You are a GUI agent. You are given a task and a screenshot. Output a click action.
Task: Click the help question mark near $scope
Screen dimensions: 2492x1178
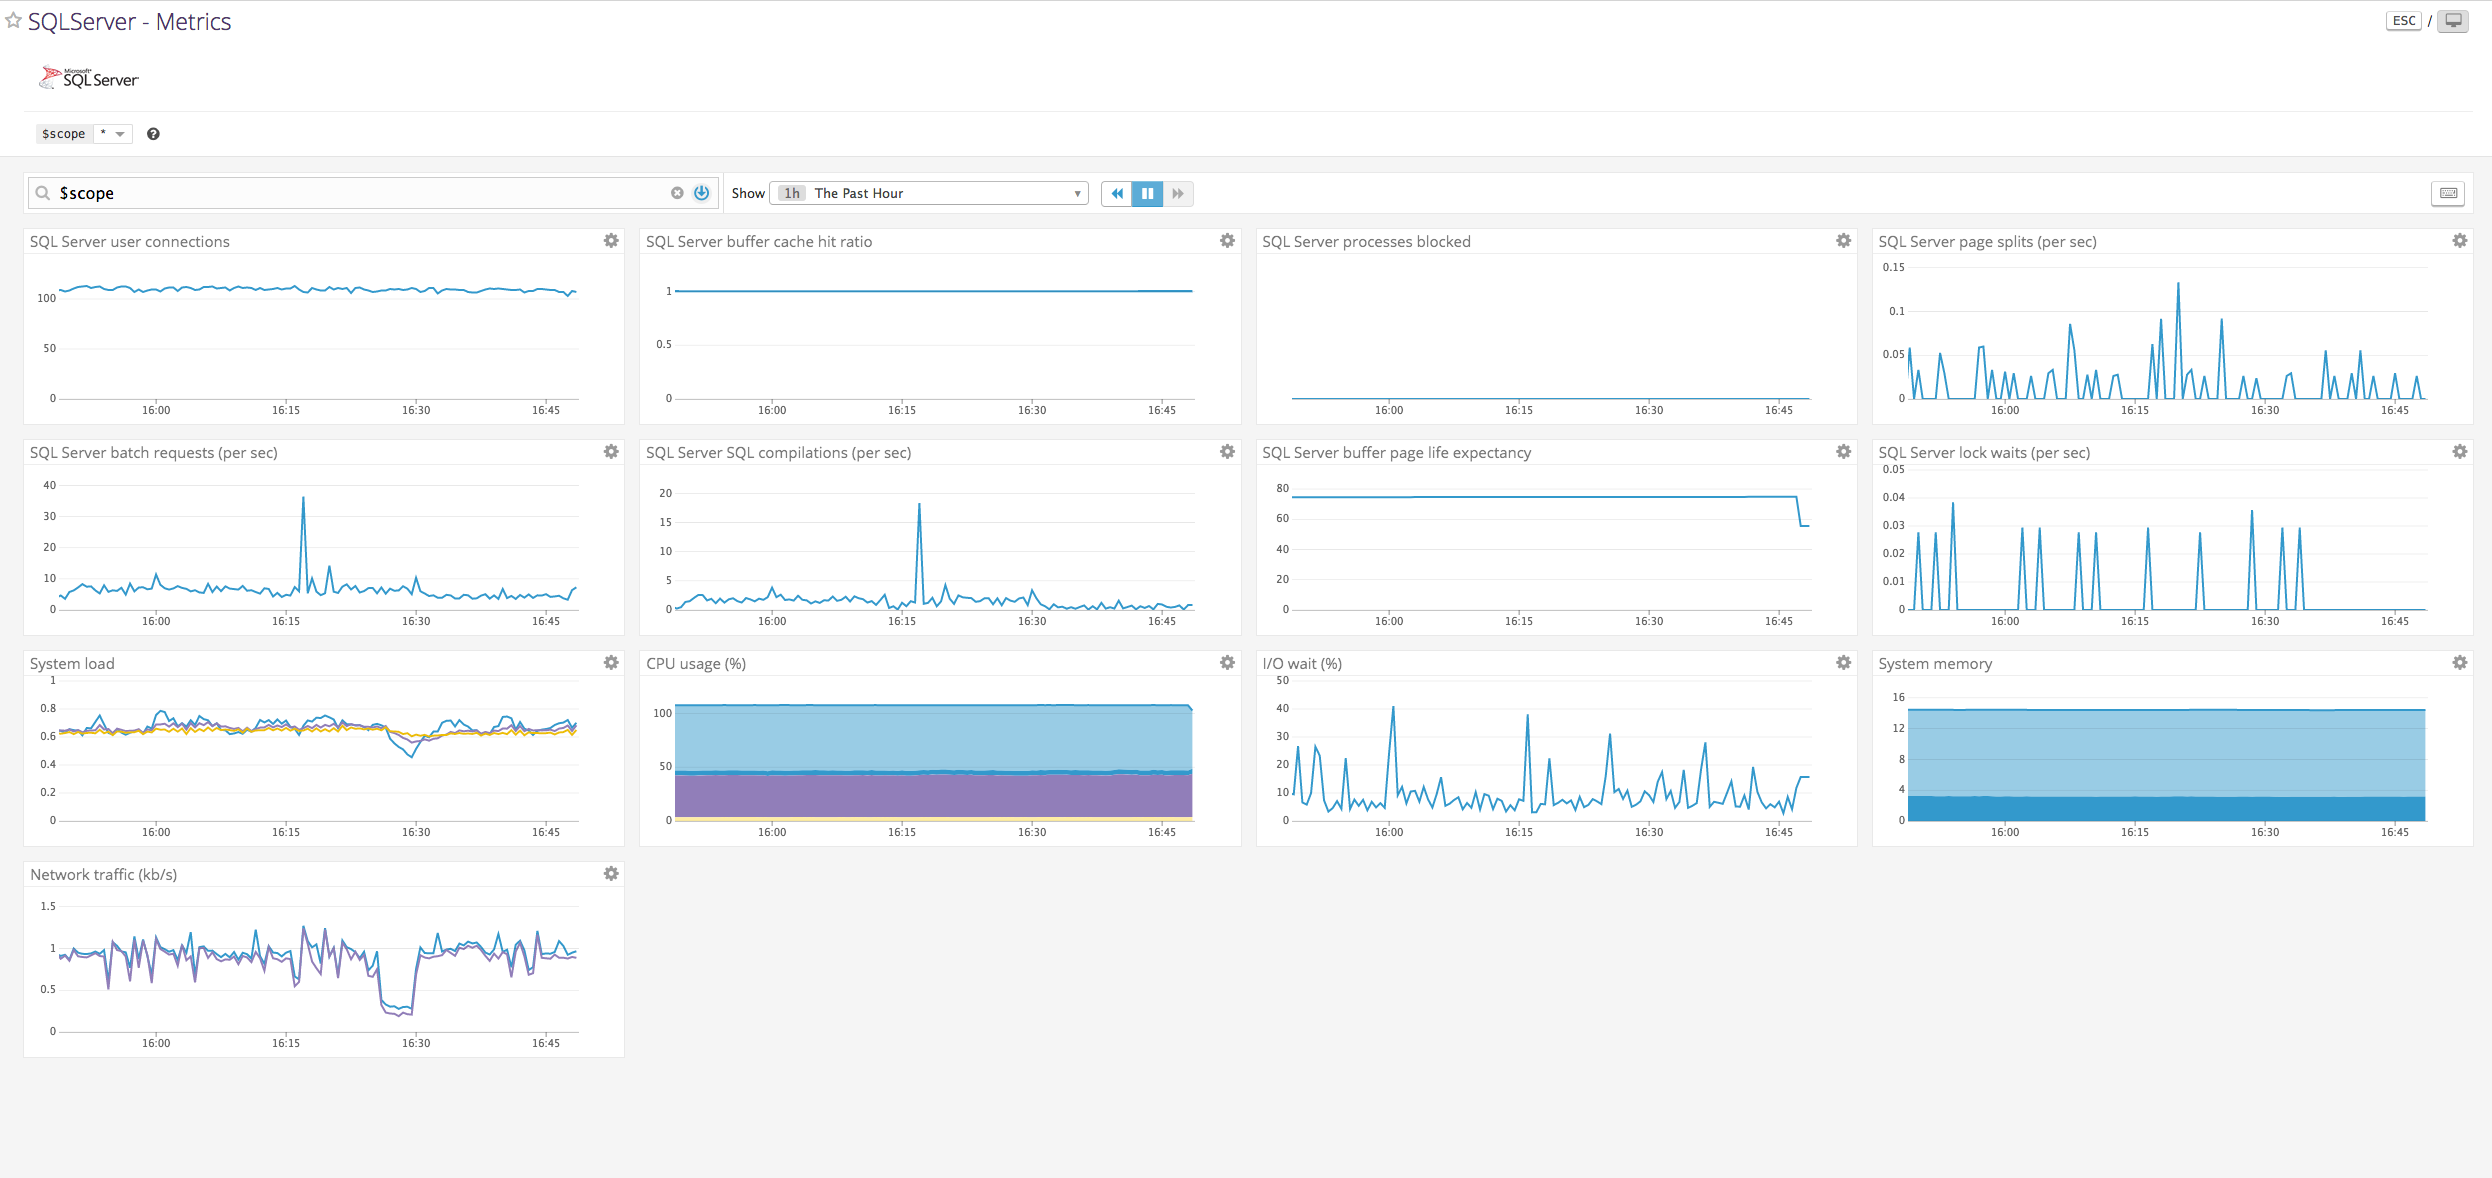click(153, 133)
